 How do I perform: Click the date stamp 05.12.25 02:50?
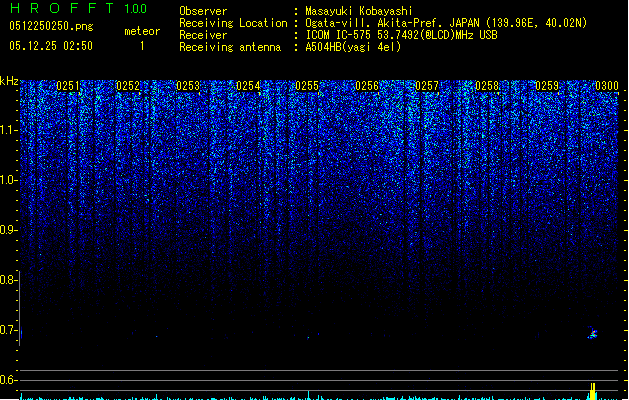point(51,46)
